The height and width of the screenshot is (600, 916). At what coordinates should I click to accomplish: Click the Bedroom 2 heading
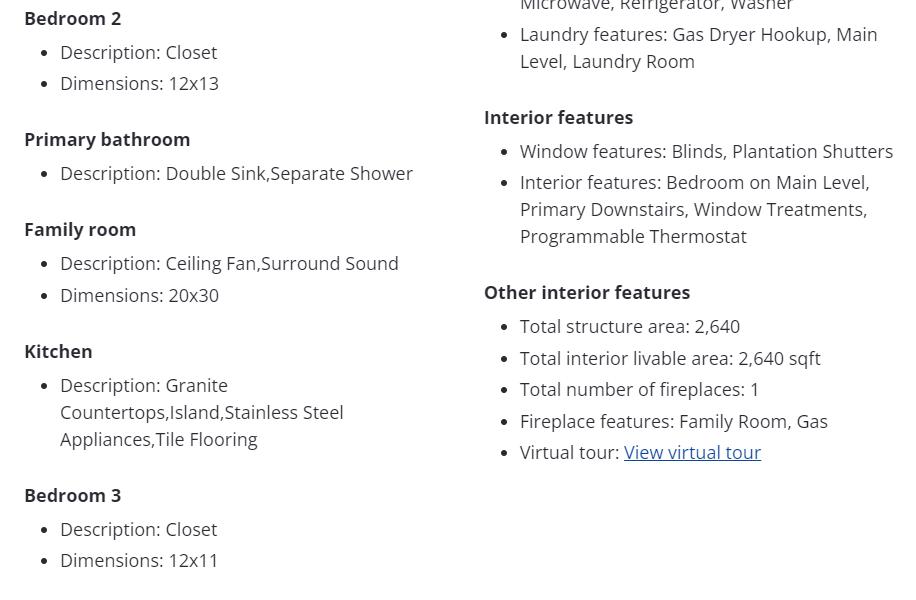73,19
